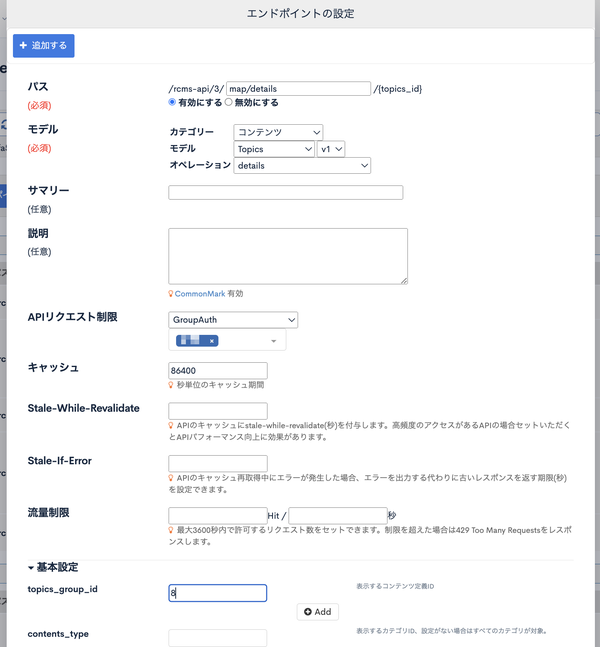Focus the path input containing map/details
This screenshot has height=647, width=600.
click(x=298, y=89)
